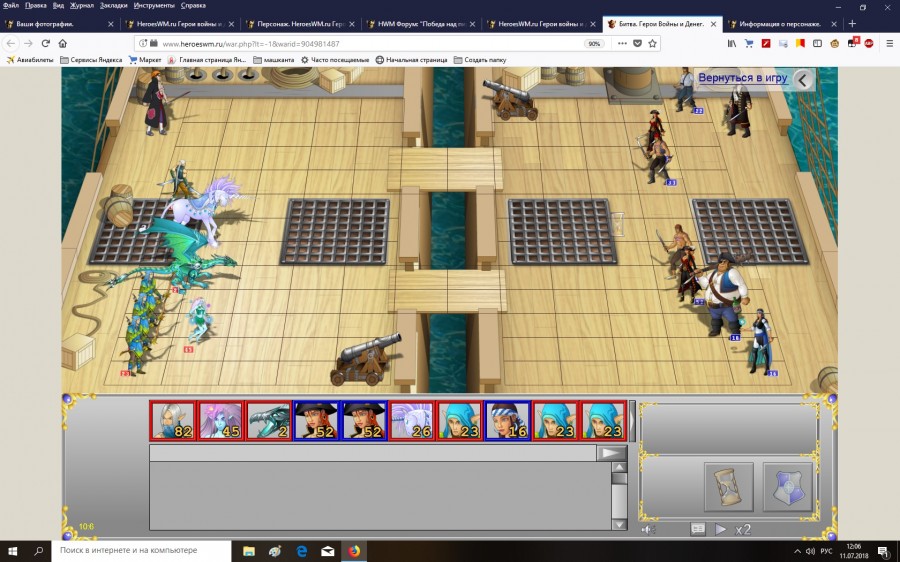900x562 pixels.
Task: Click the purple-haired portrait numbered 45
Action: coord(222,421)
